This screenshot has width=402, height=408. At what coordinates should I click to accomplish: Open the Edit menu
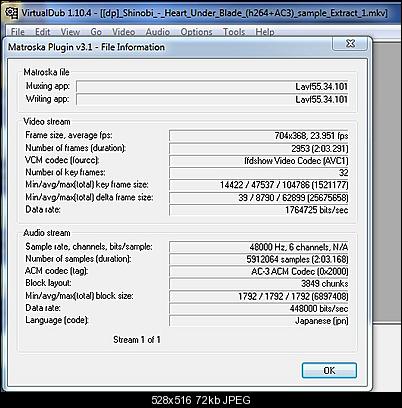[43, 32]
